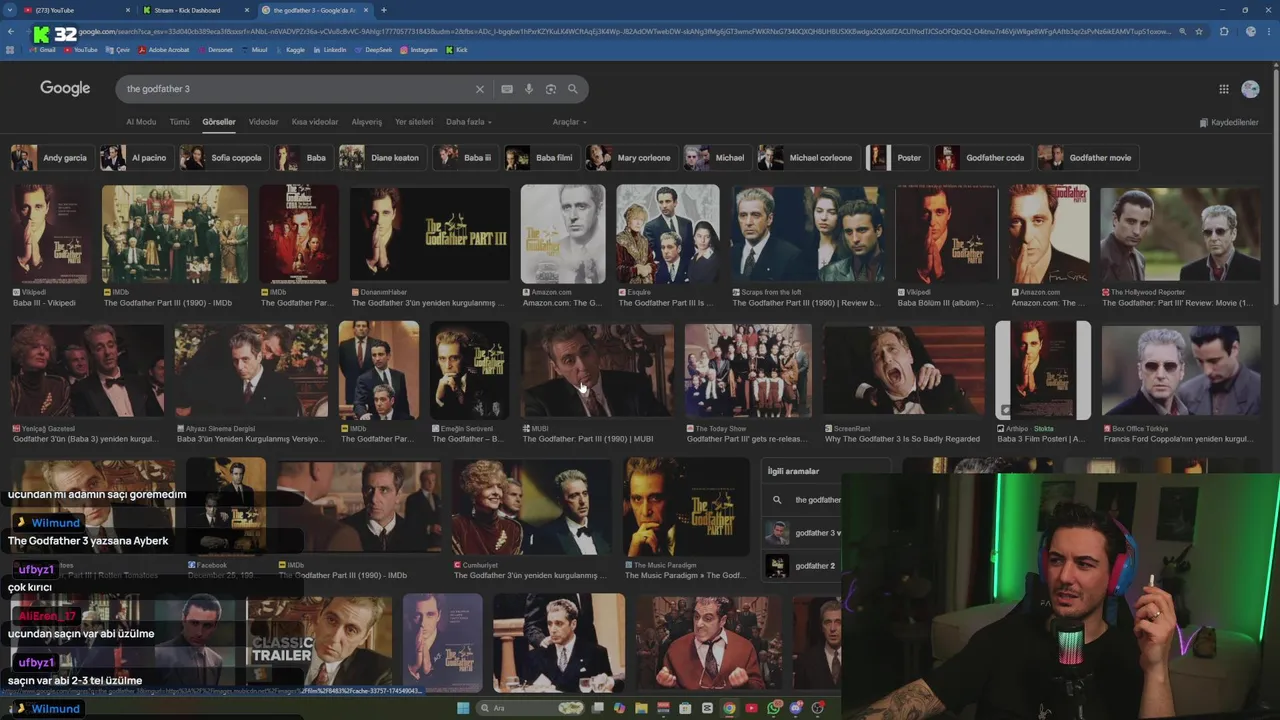Viewport: 1280px width, 720px height.
Task: Select the AI Modu search tab
Action: pyautogui.click(x=141, y=122)
